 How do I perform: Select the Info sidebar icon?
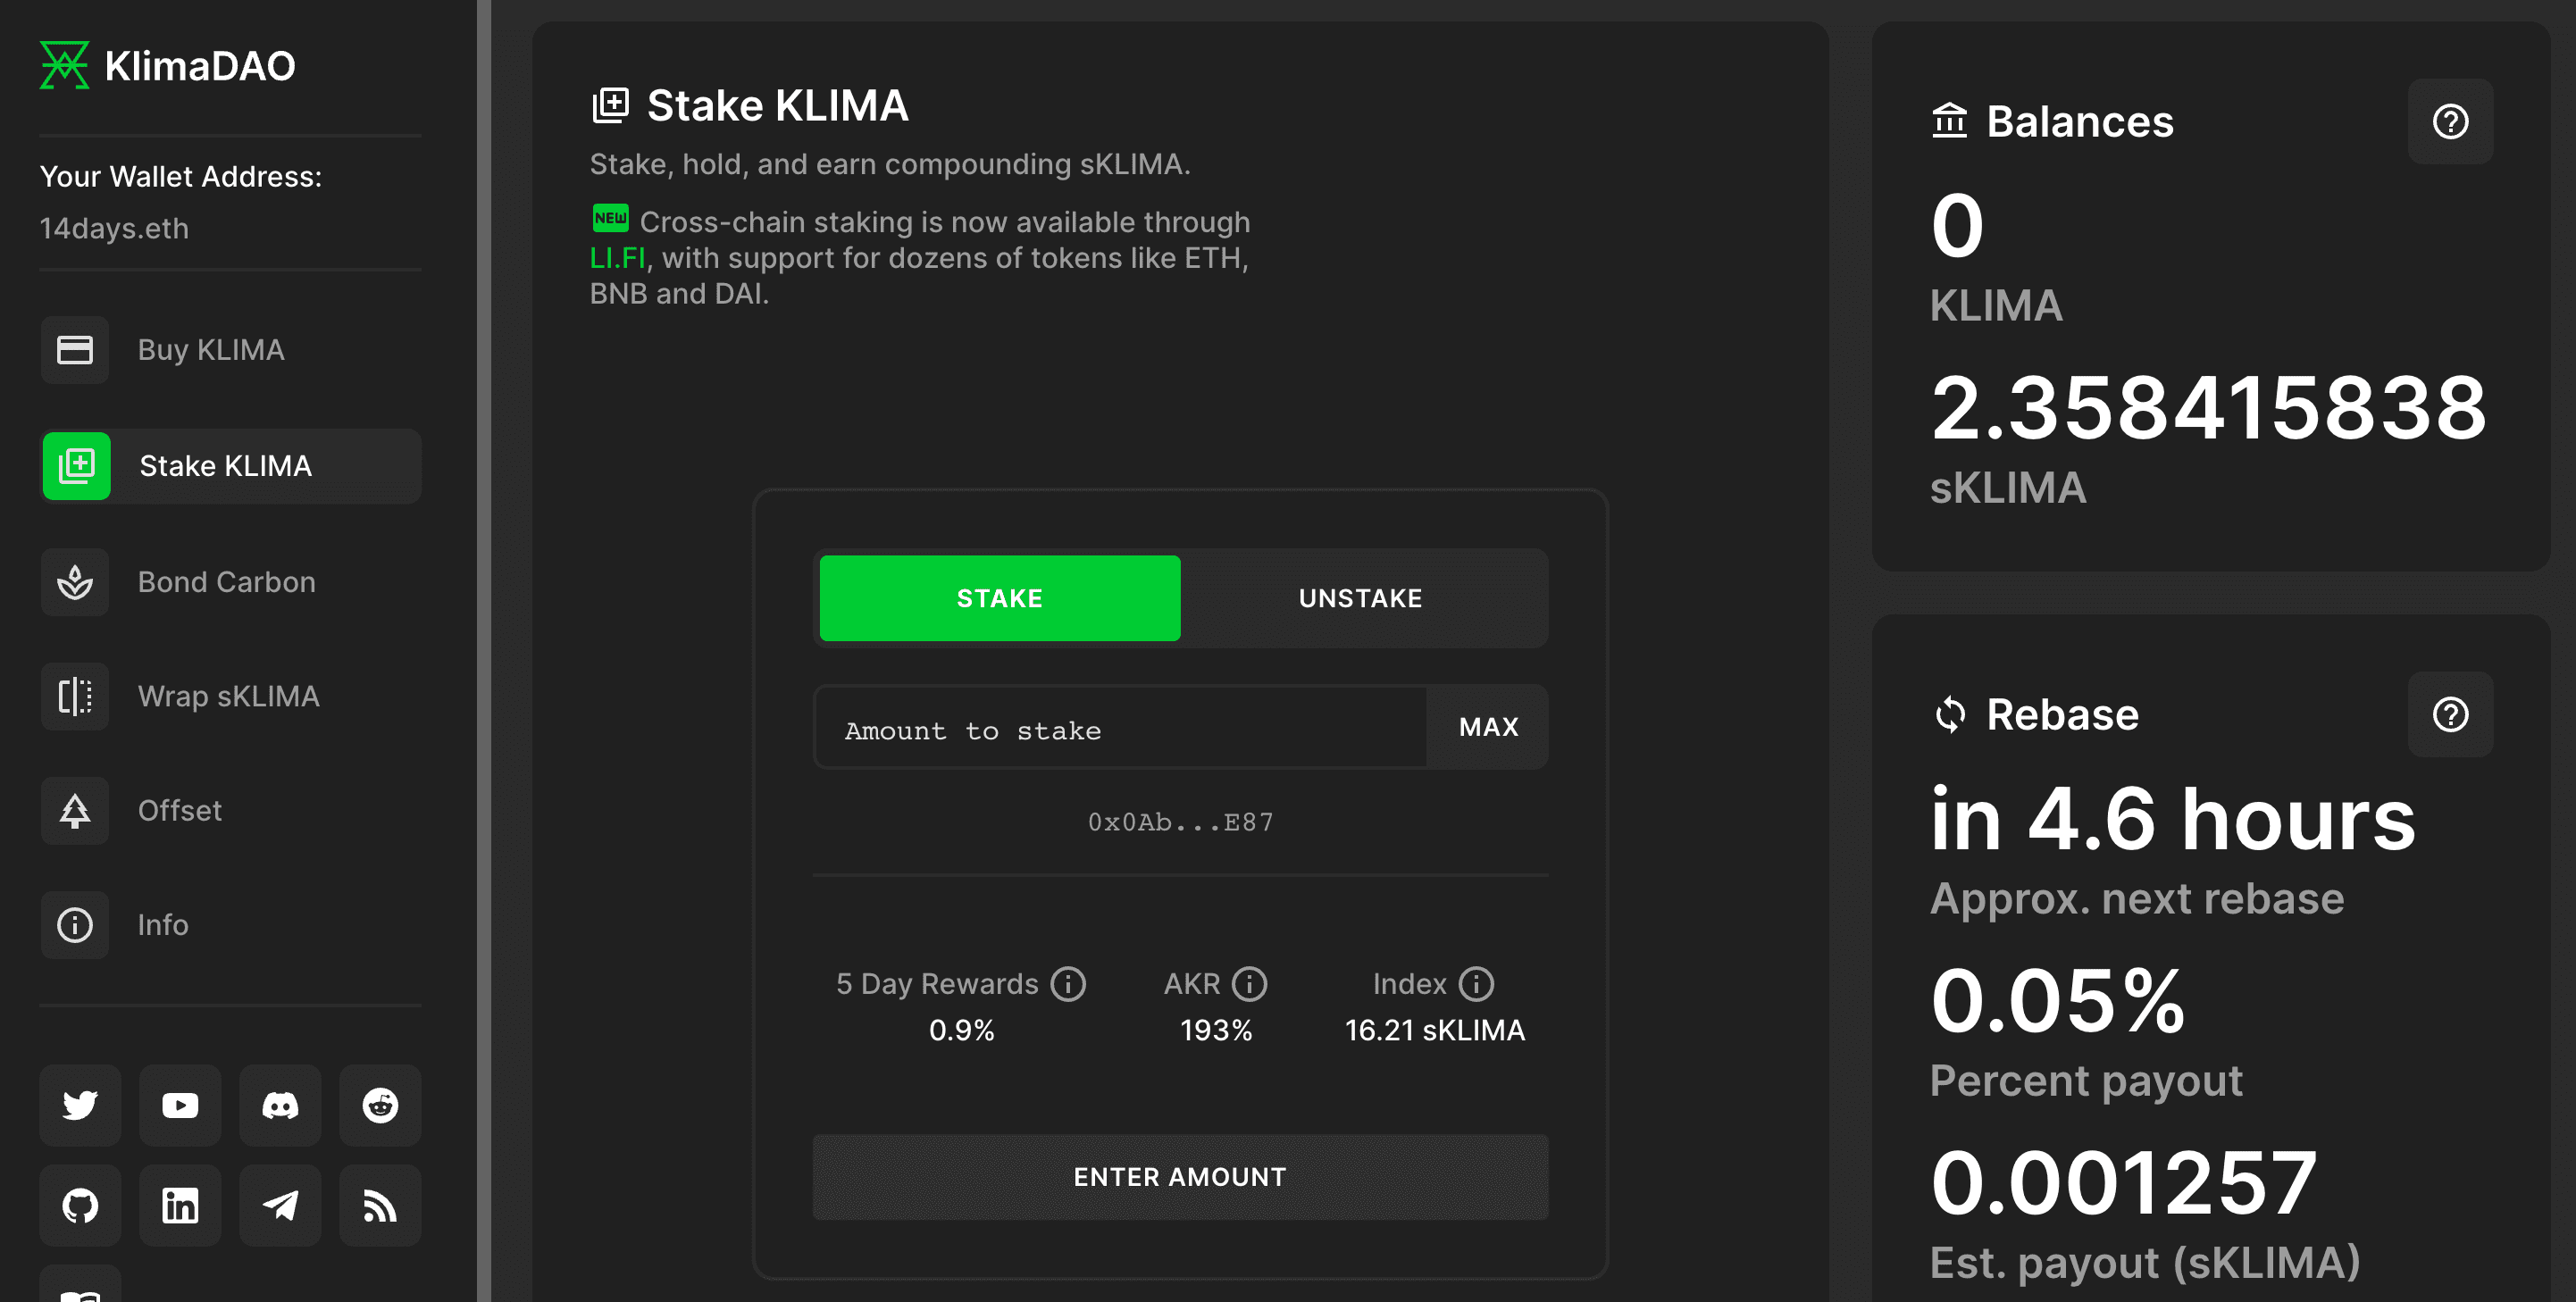click(x=75, y=923)
